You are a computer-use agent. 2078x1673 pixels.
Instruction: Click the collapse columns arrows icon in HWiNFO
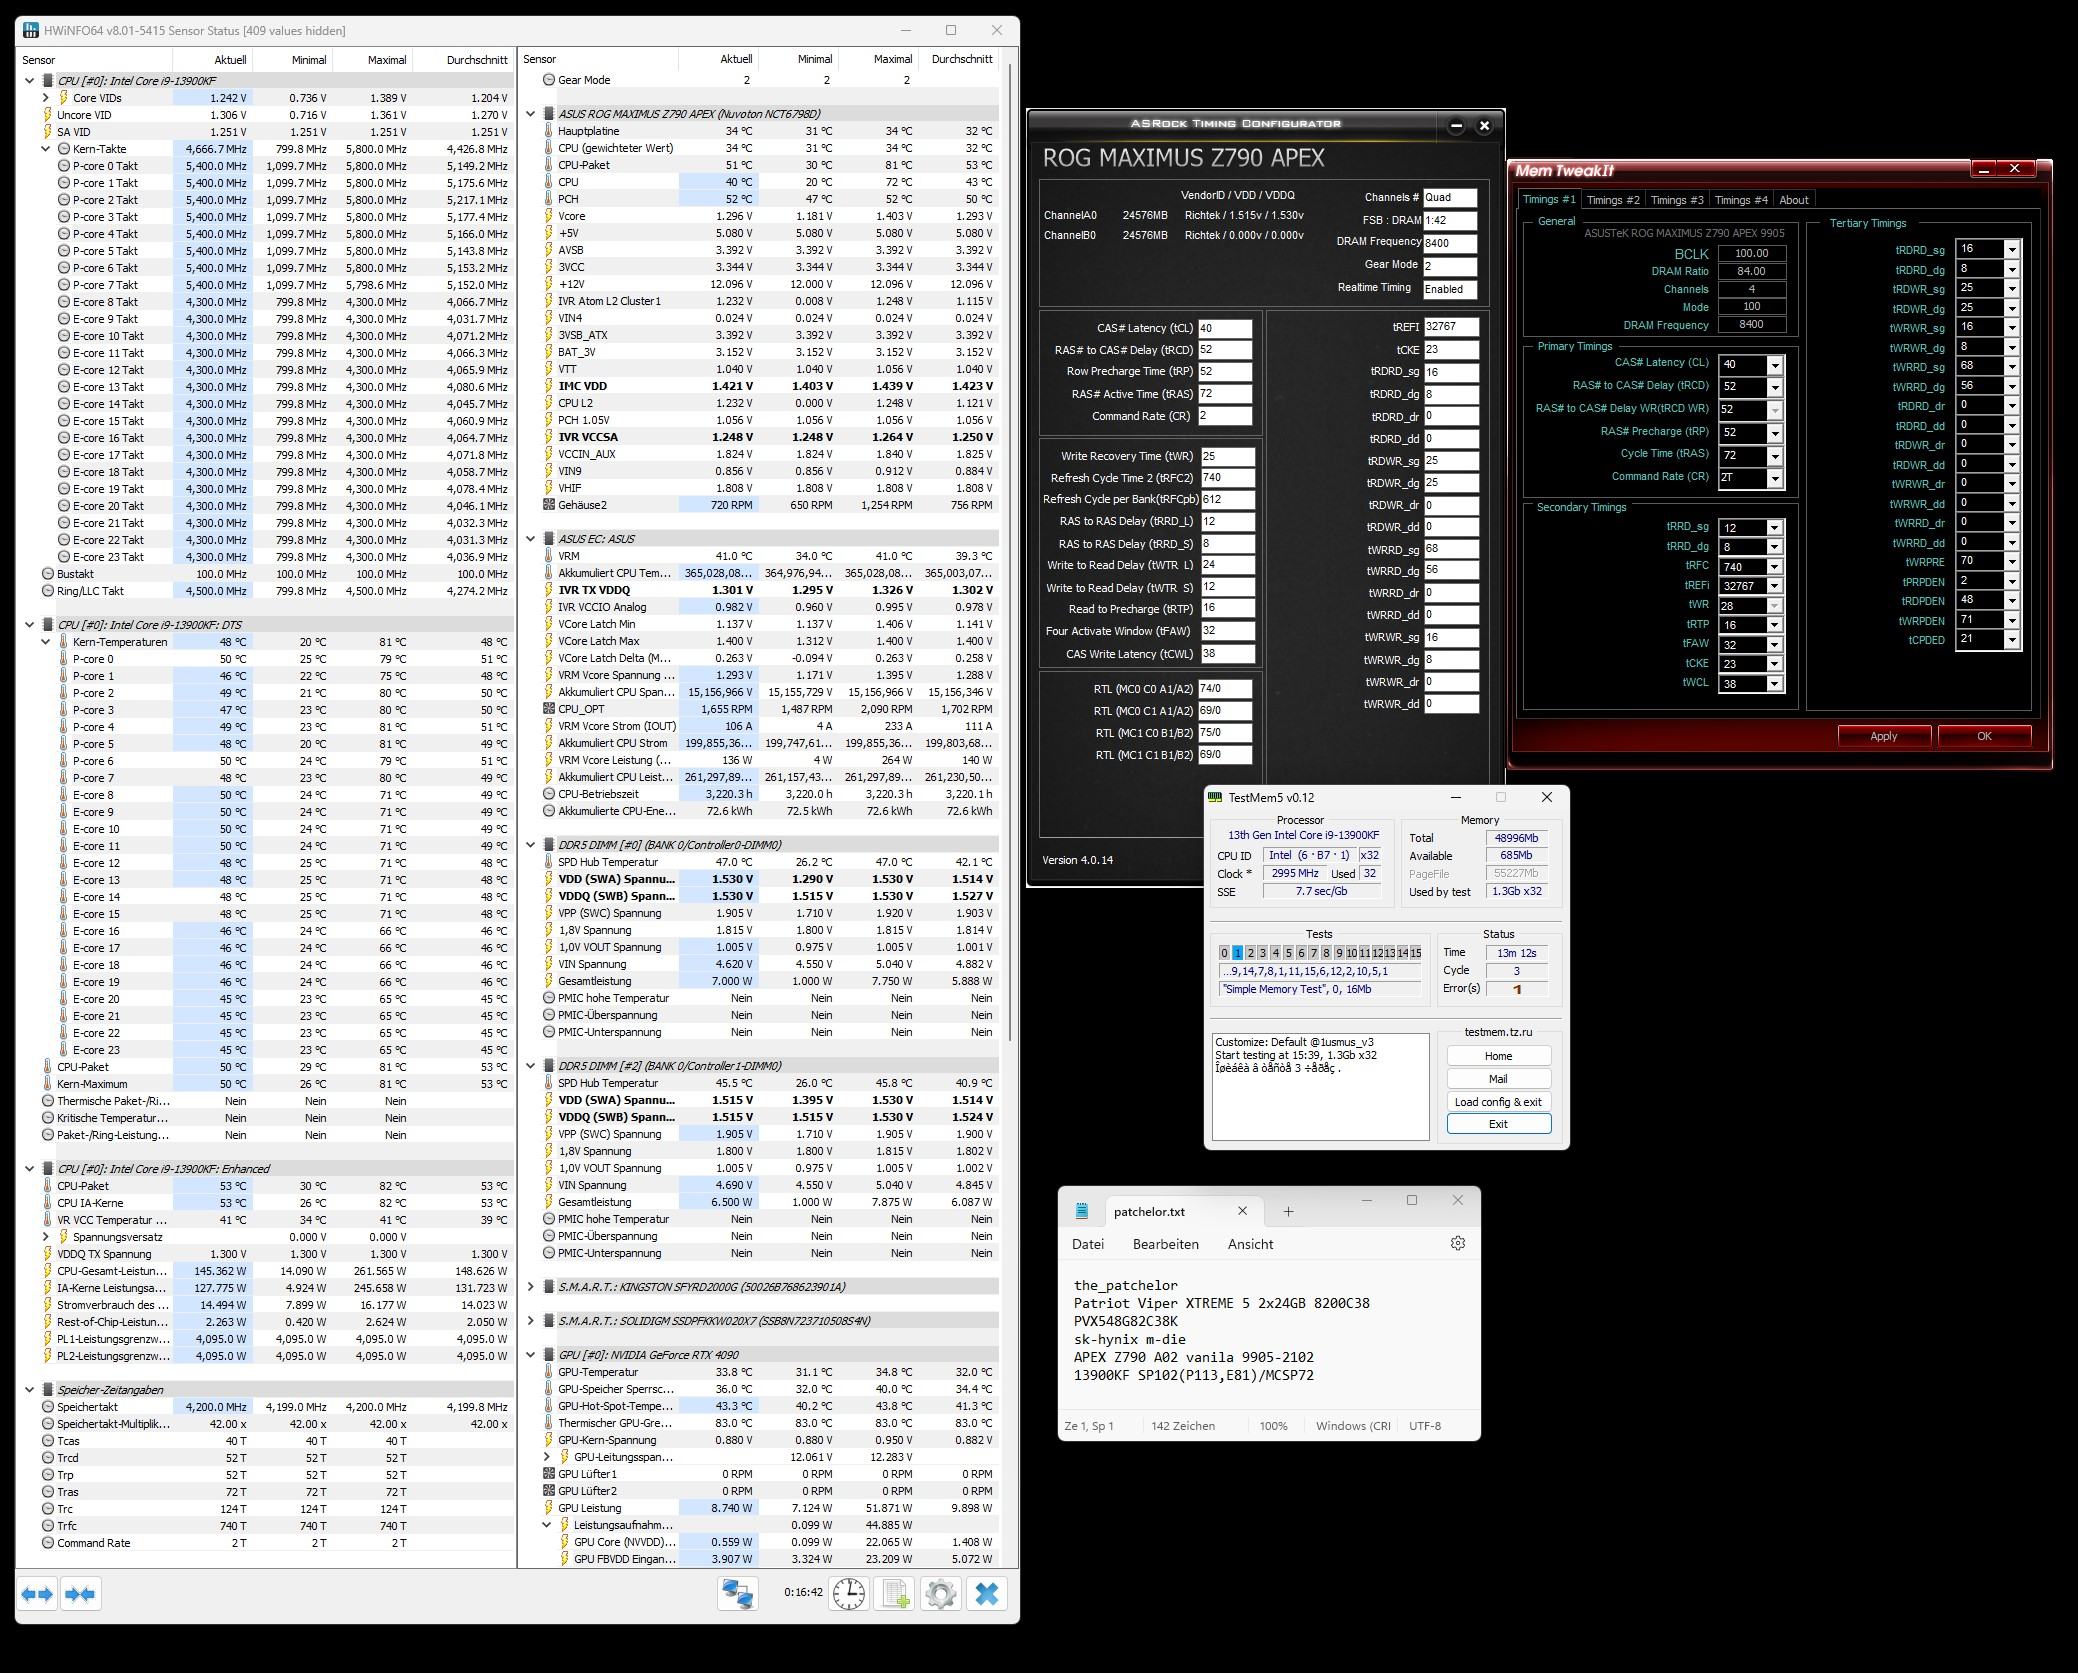tap(81, 1593)
